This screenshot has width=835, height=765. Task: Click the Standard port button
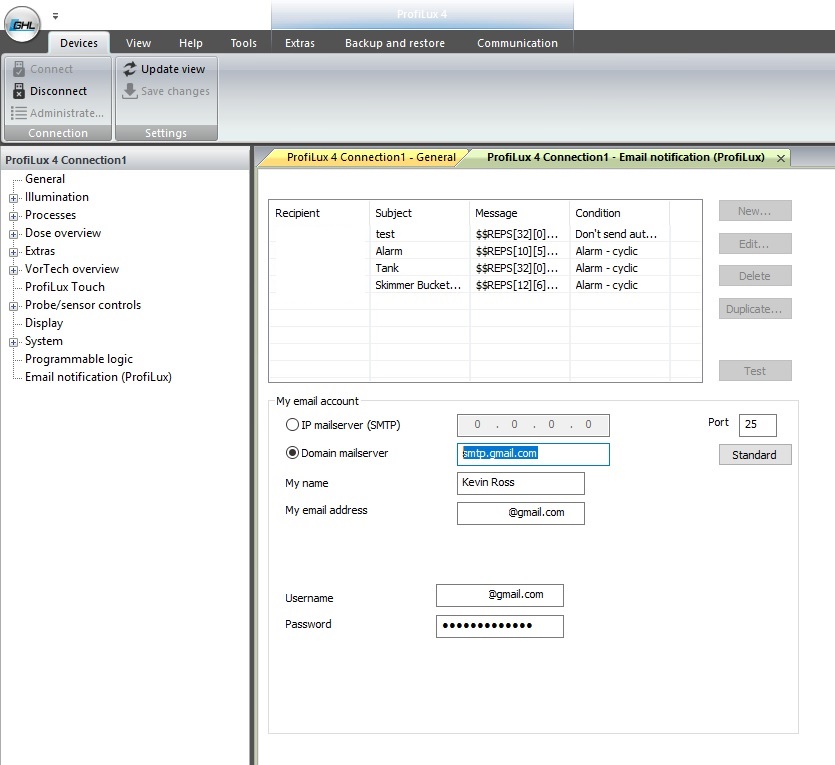(x=755, y=455)
